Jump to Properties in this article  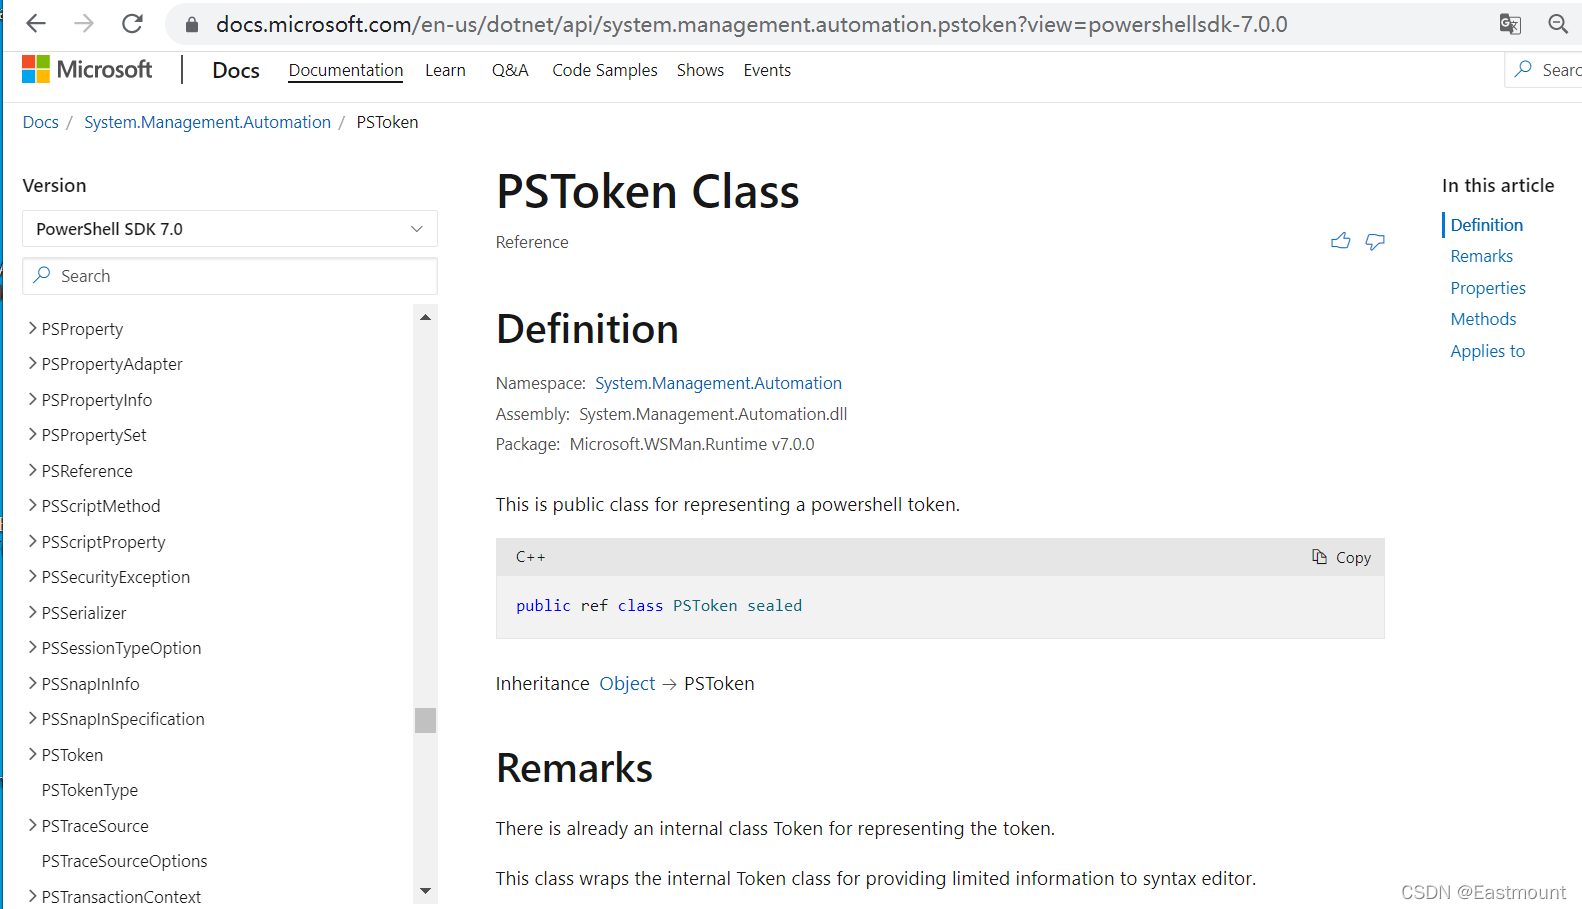1488,288
